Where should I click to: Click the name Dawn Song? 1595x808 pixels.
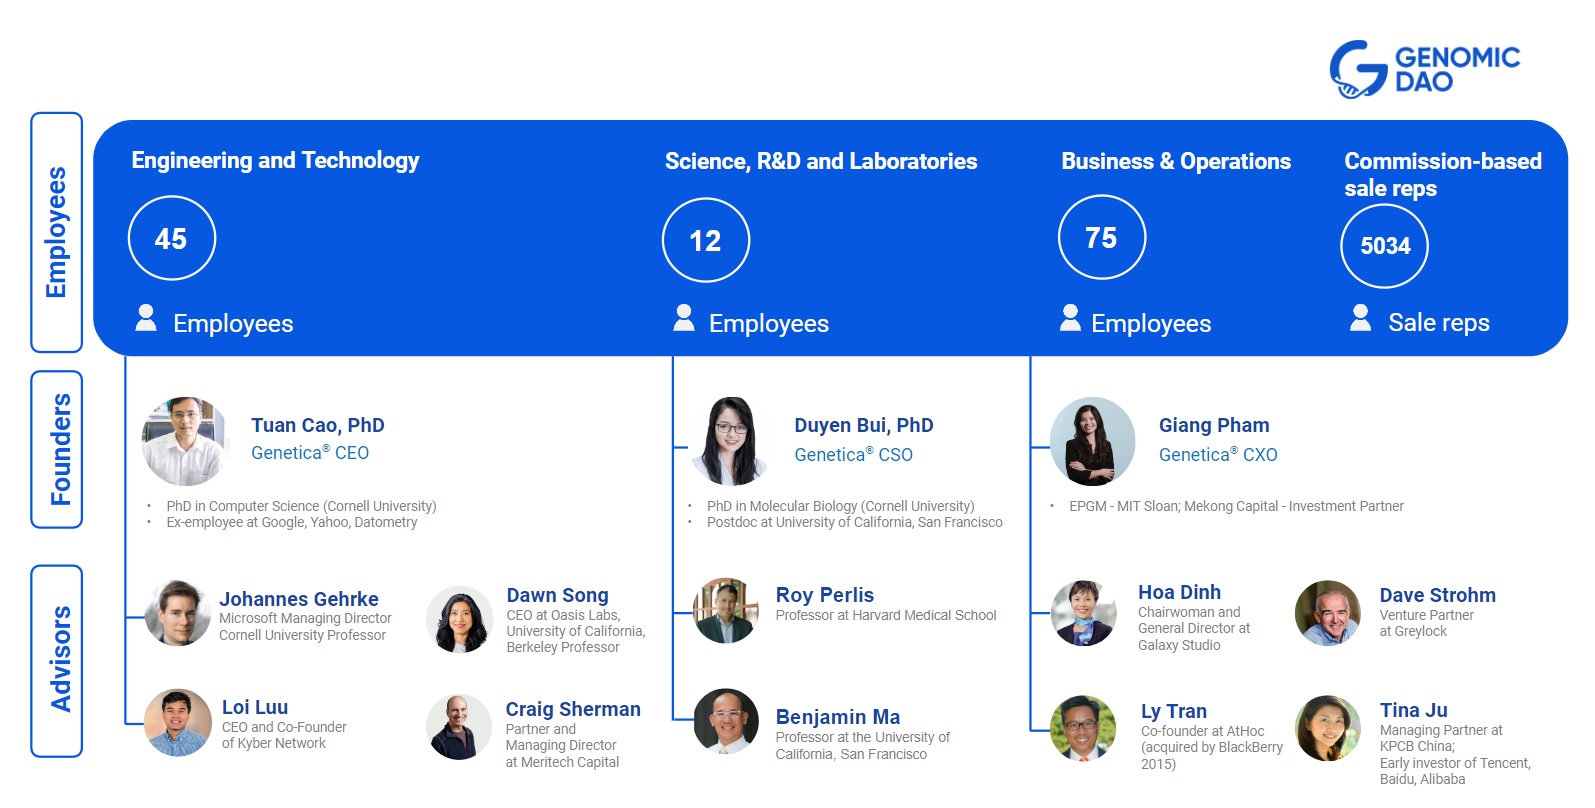(x=557, y=595)
